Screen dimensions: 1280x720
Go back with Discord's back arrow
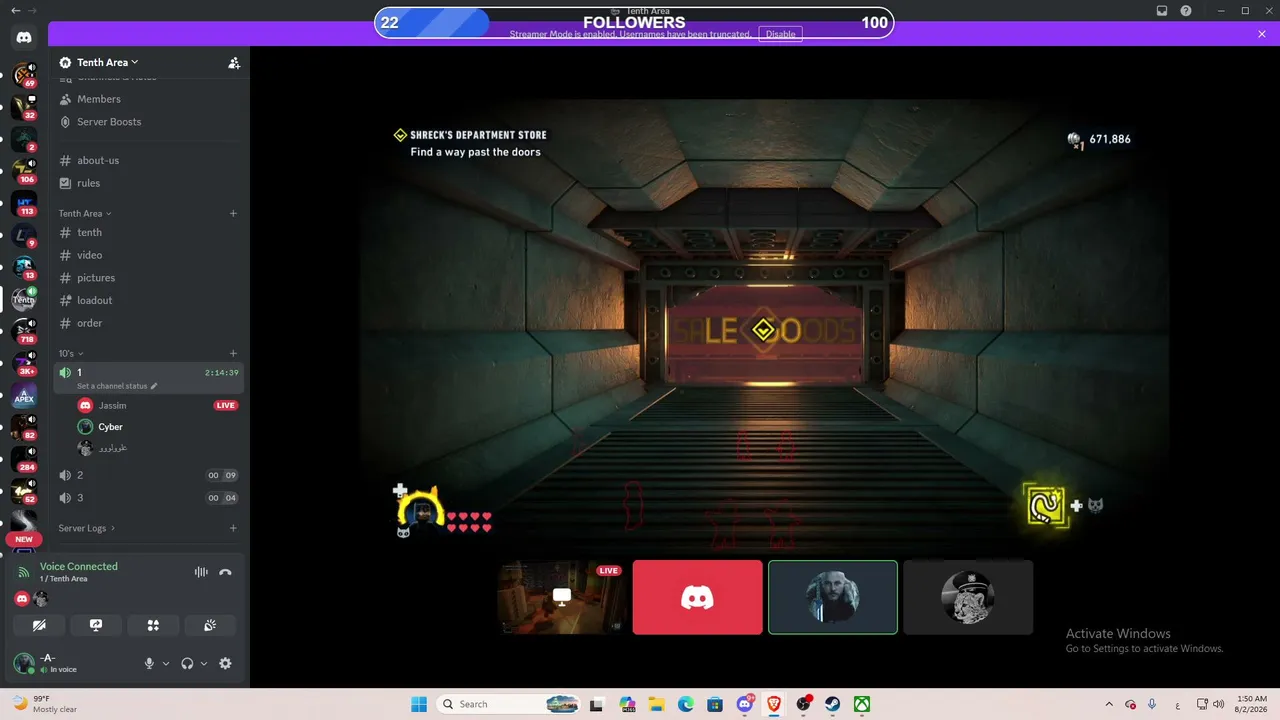coord(15,10)
